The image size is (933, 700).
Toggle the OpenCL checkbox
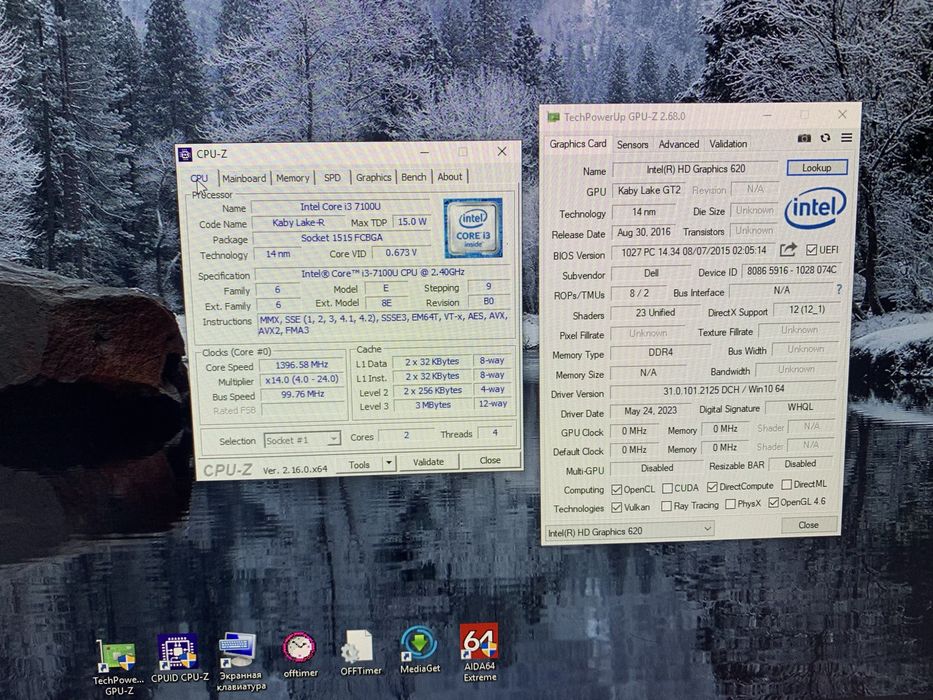tap(616, 489)
